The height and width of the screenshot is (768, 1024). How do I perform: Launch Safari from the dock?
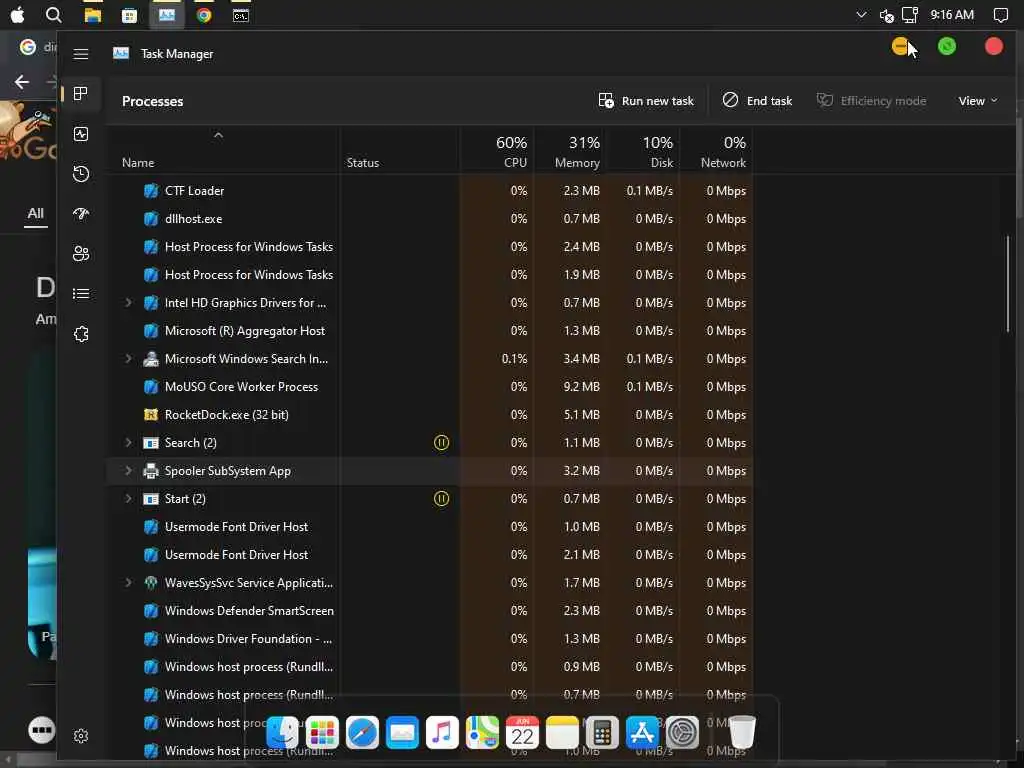coord(362,732)
